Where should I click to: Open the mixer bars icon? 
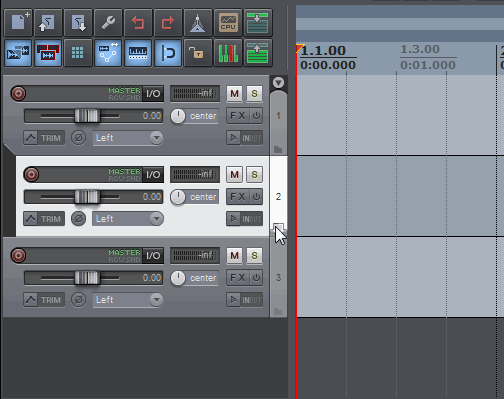(x=228, y=53)
